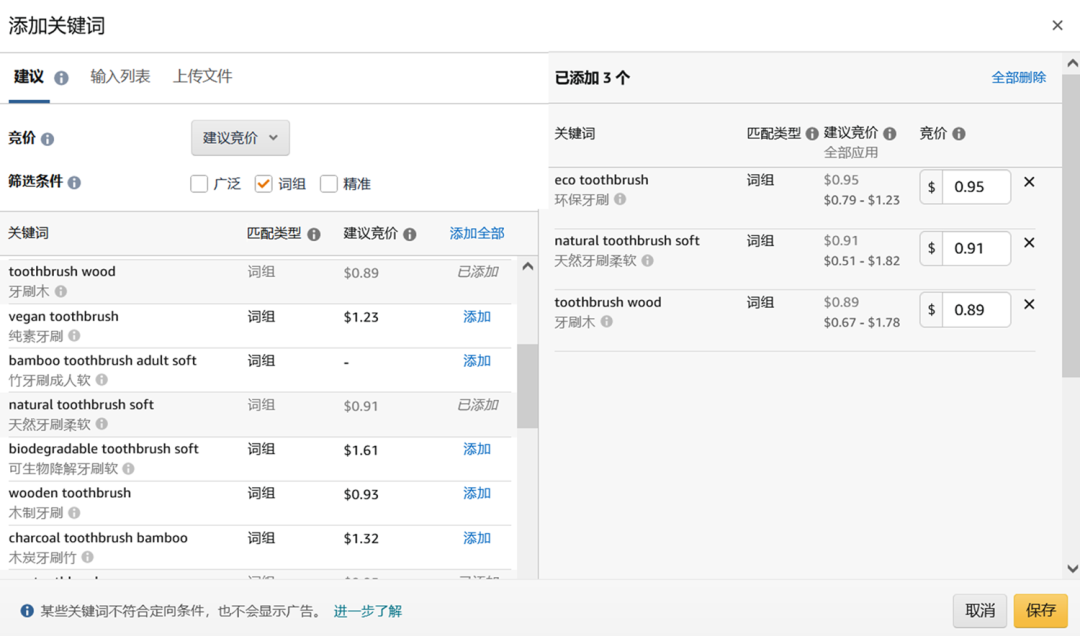Click the info icon next to 环保牙刷 translation
Image resolution: width=1080 pixels, height=636 pixels.
622,199
